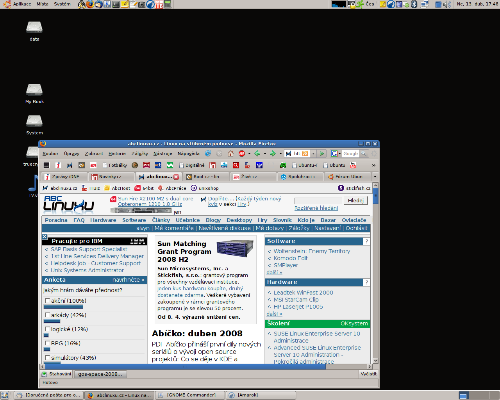Click the red Stop loading icon
The image size is (500, 400).
click(x=242, y=153)
